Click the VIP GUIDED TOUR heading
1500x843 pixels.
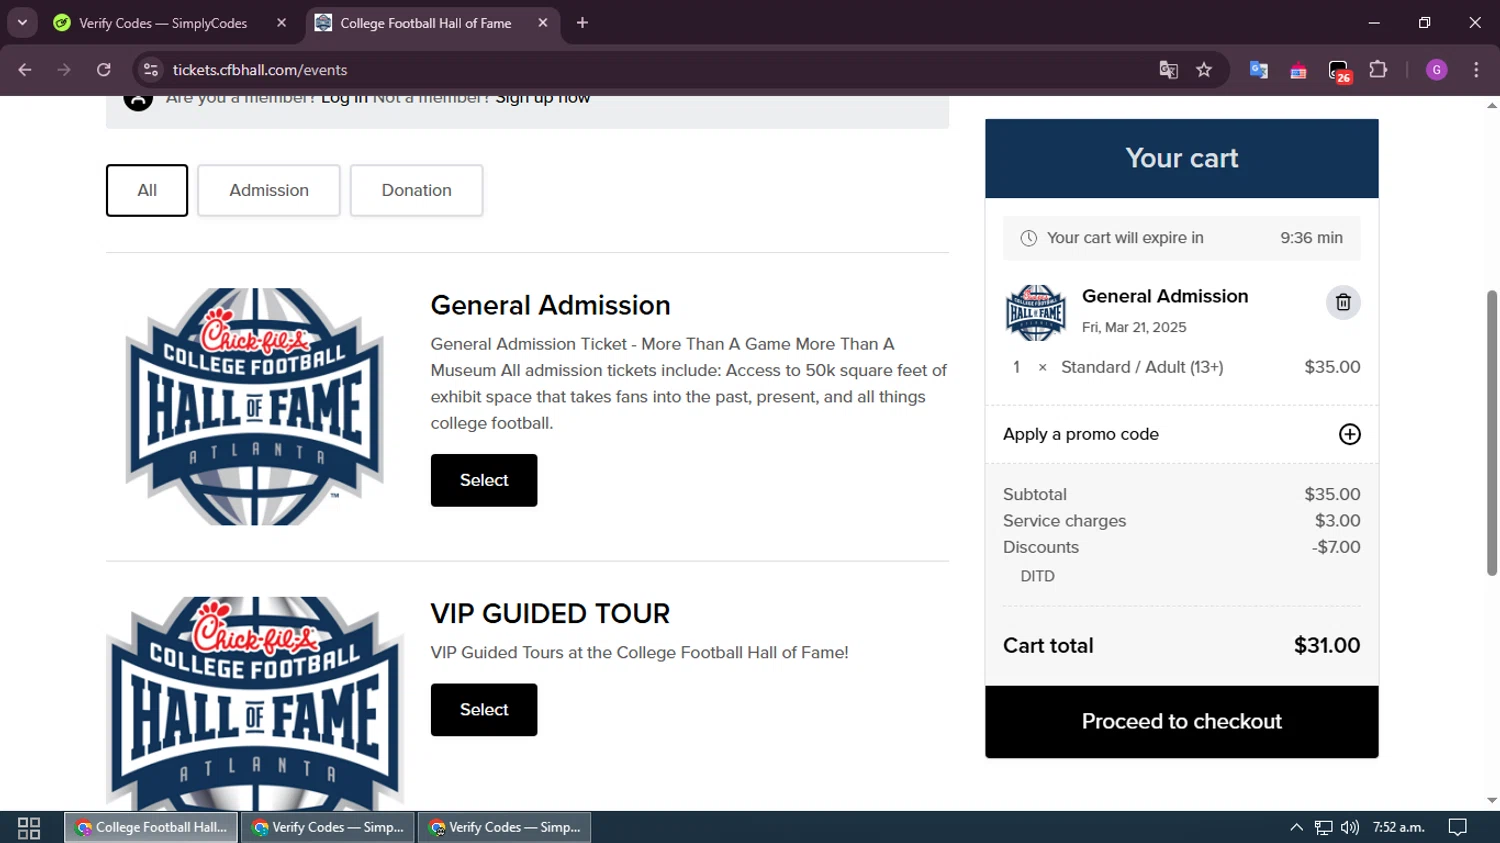coord(550,613)
